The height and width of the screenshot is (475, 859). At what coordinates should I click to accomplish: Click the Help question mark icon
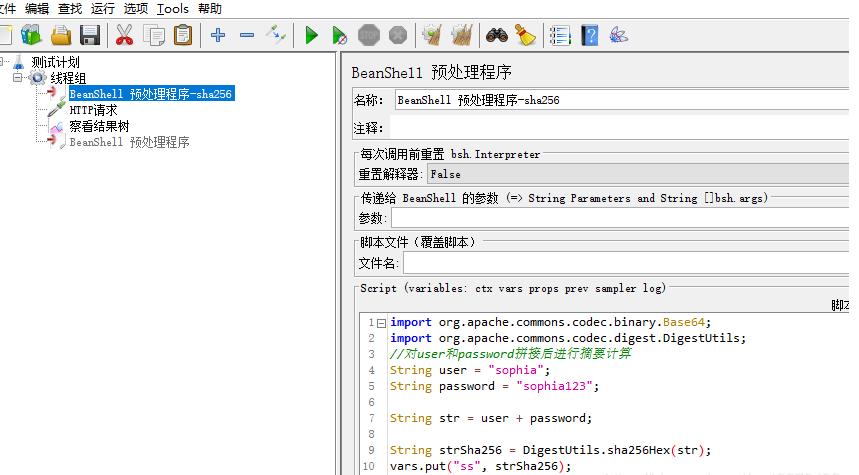[x=590, y=36]
